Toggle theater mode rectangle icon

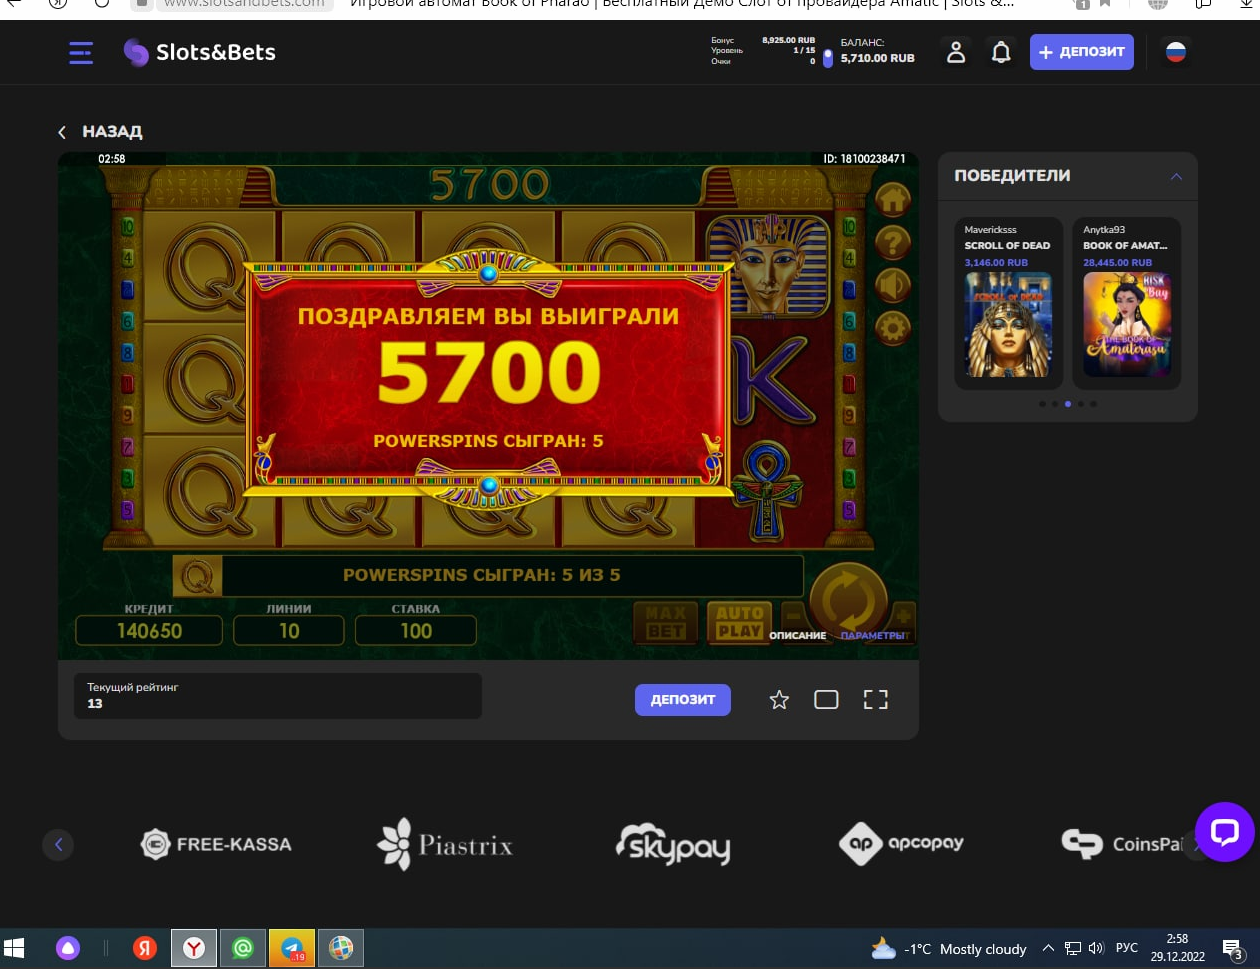[x=826, y=700]
